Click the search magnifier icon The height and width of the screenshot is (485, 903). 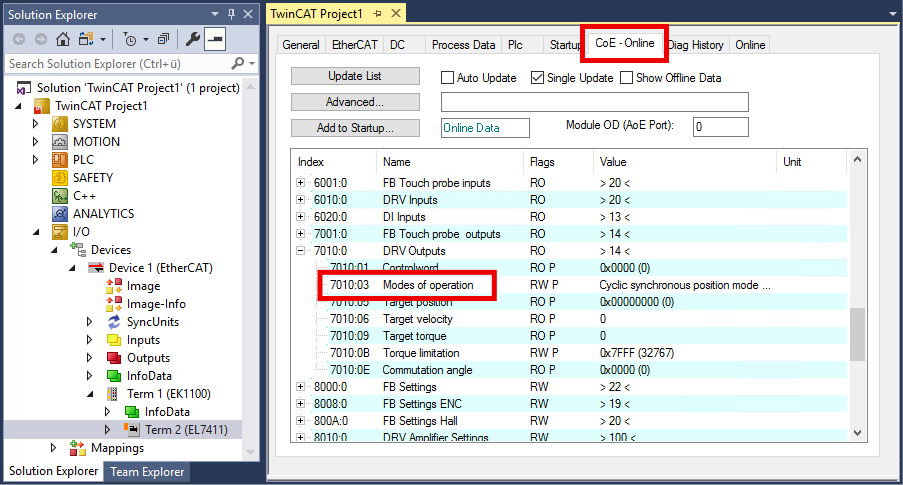tap(238, 63)
